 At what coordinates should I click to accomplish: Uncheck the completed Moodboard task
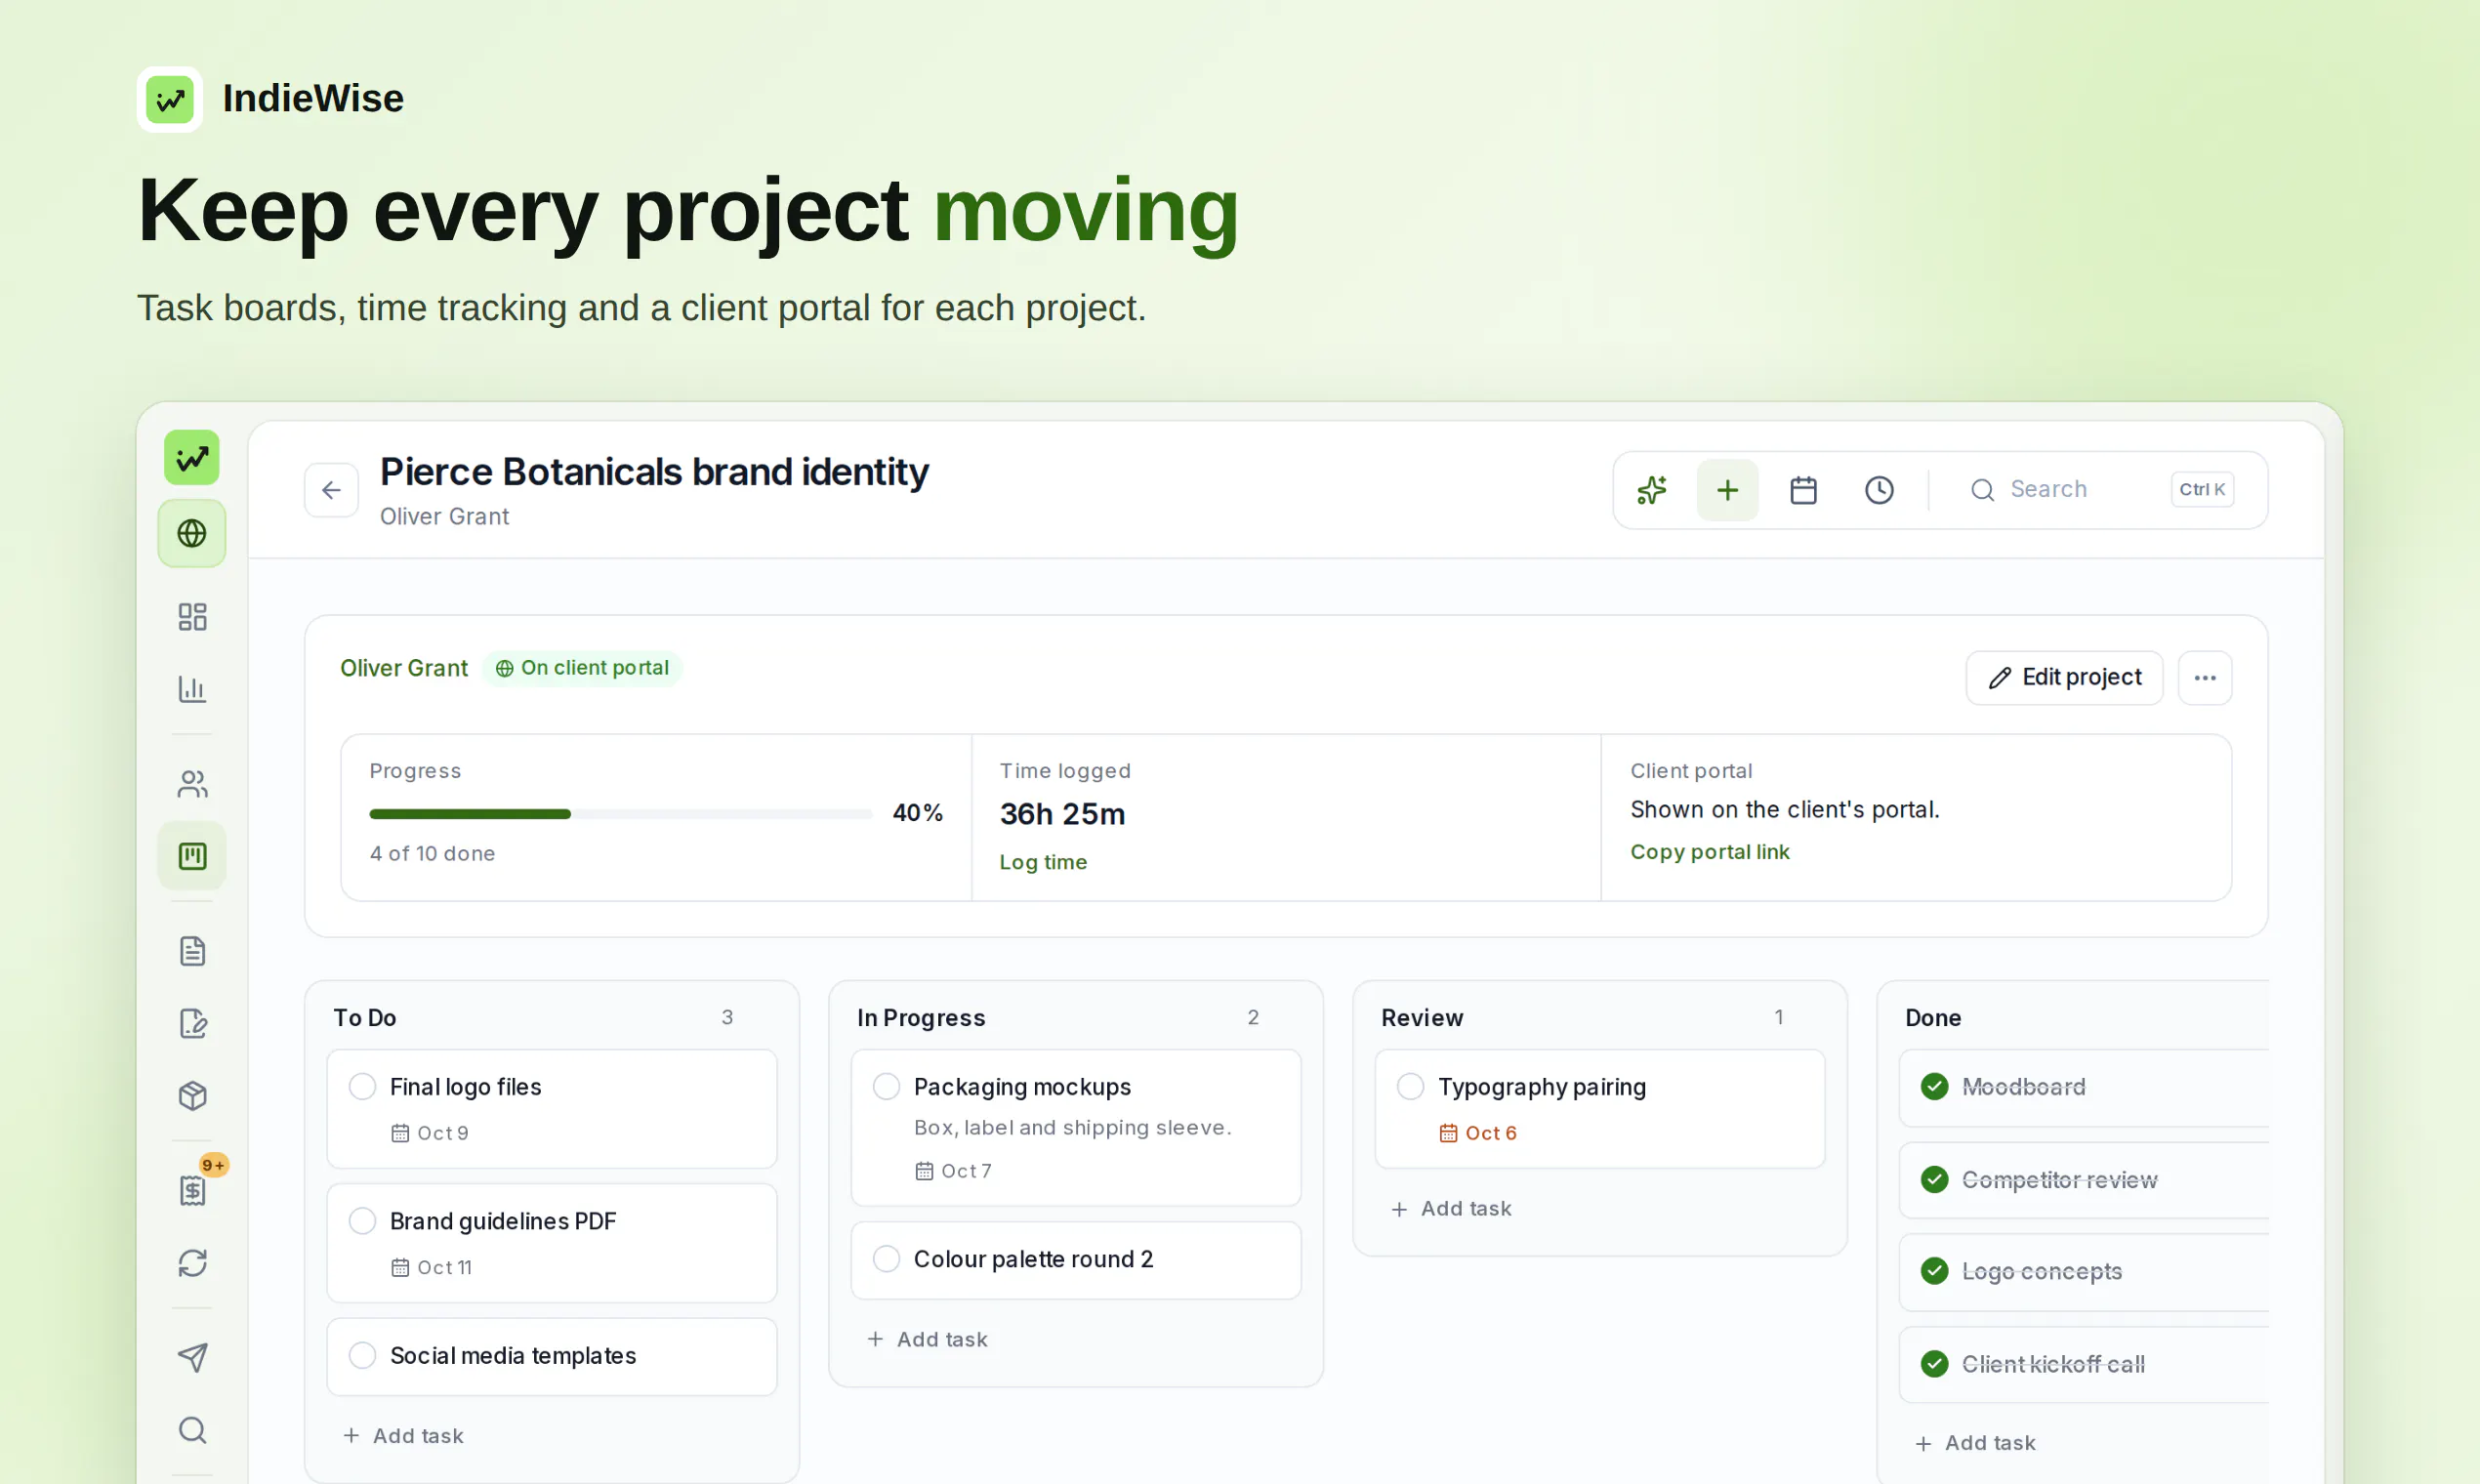(x=1934, y=1086)
